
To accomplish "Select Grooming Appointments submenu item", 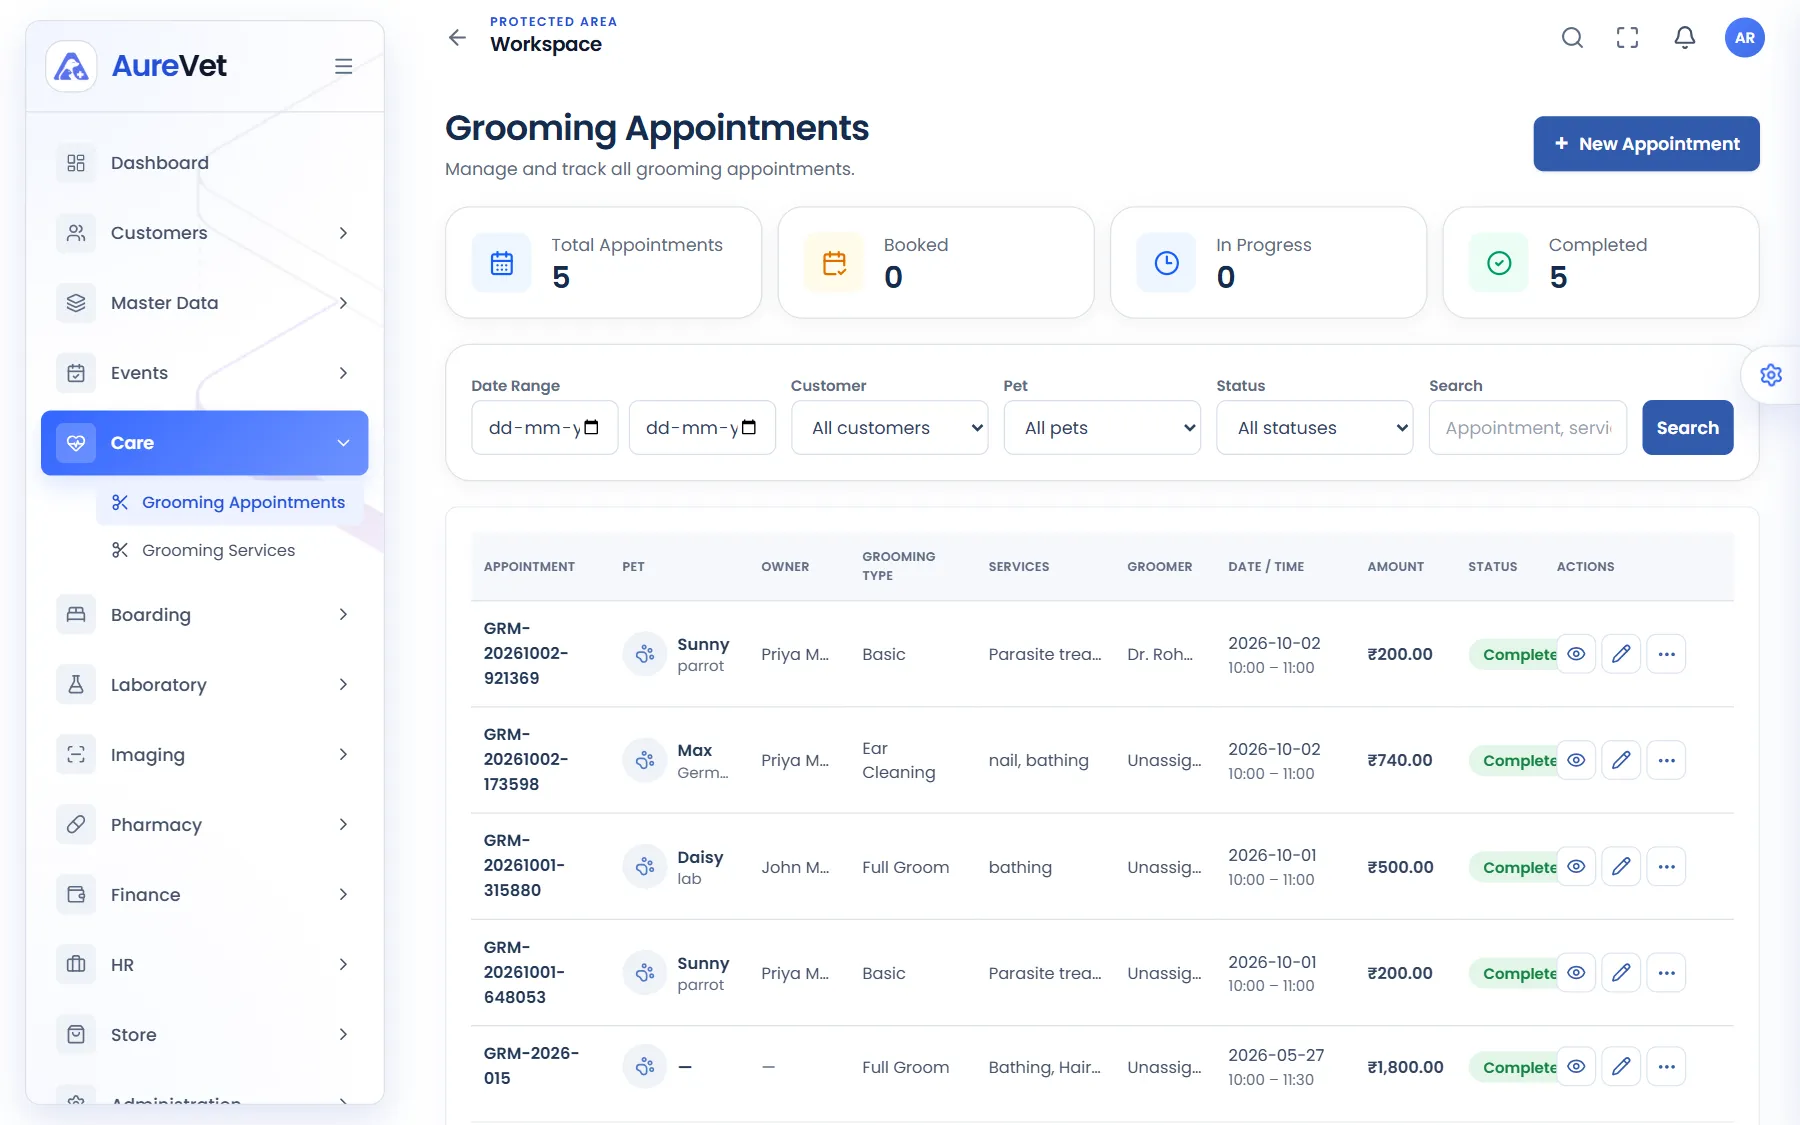I will 229,502.
